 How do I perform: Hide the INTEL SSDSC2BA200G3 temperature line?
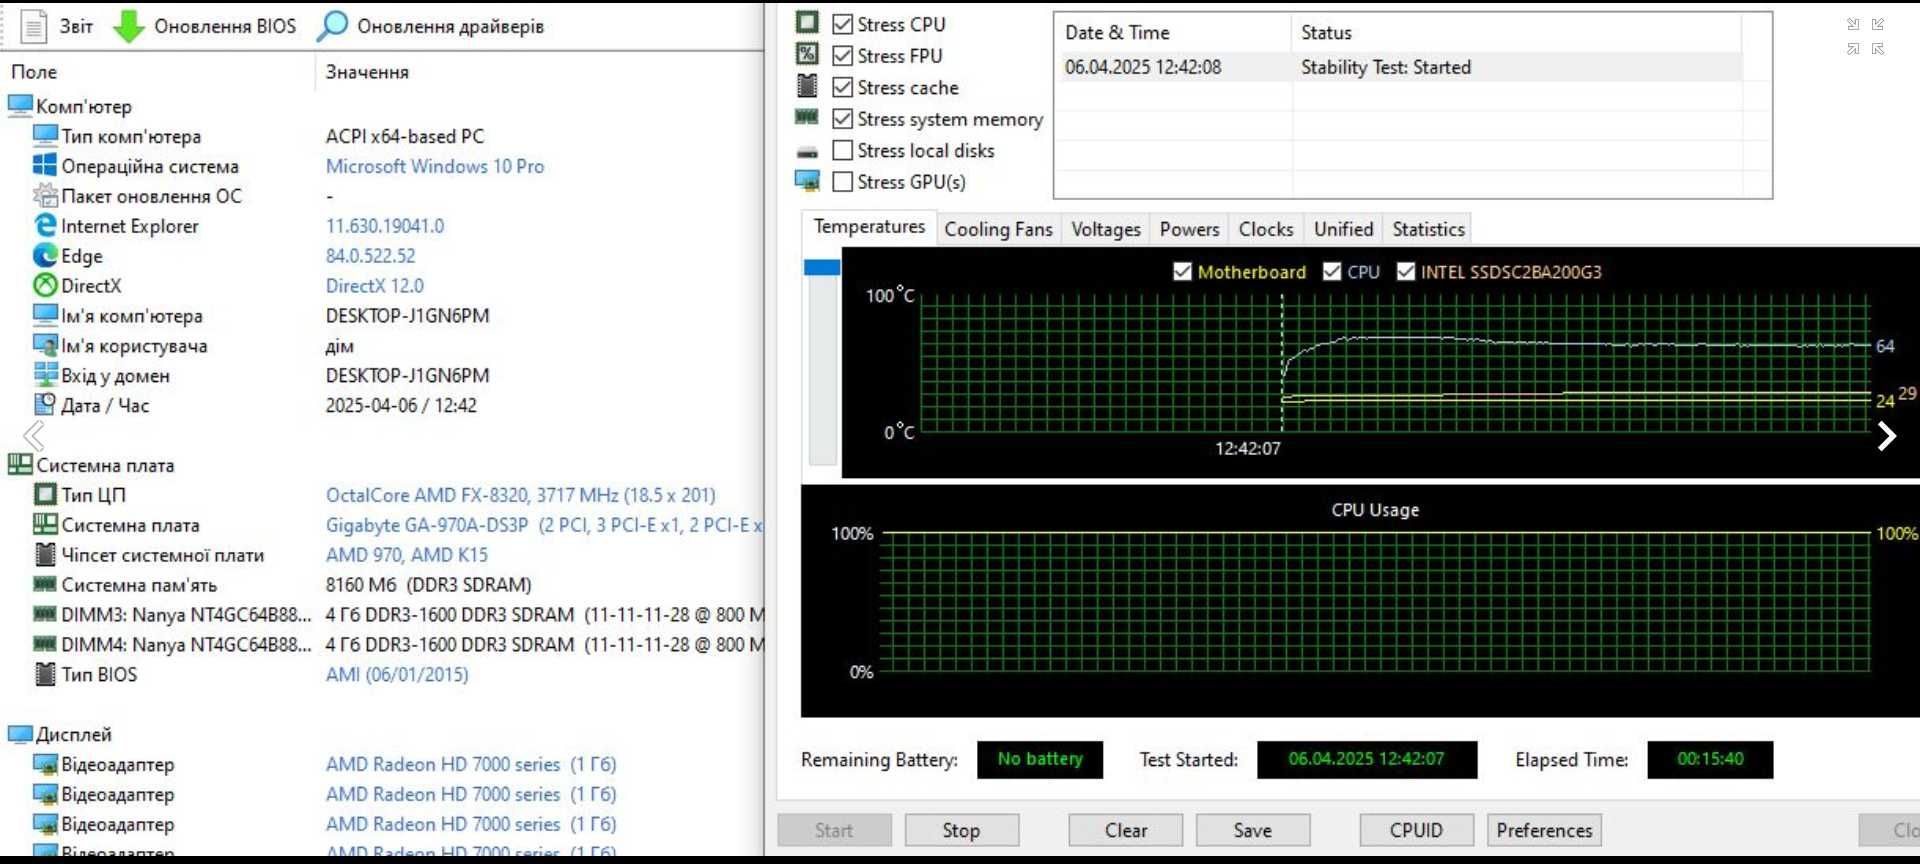(x=1406, y=271)
